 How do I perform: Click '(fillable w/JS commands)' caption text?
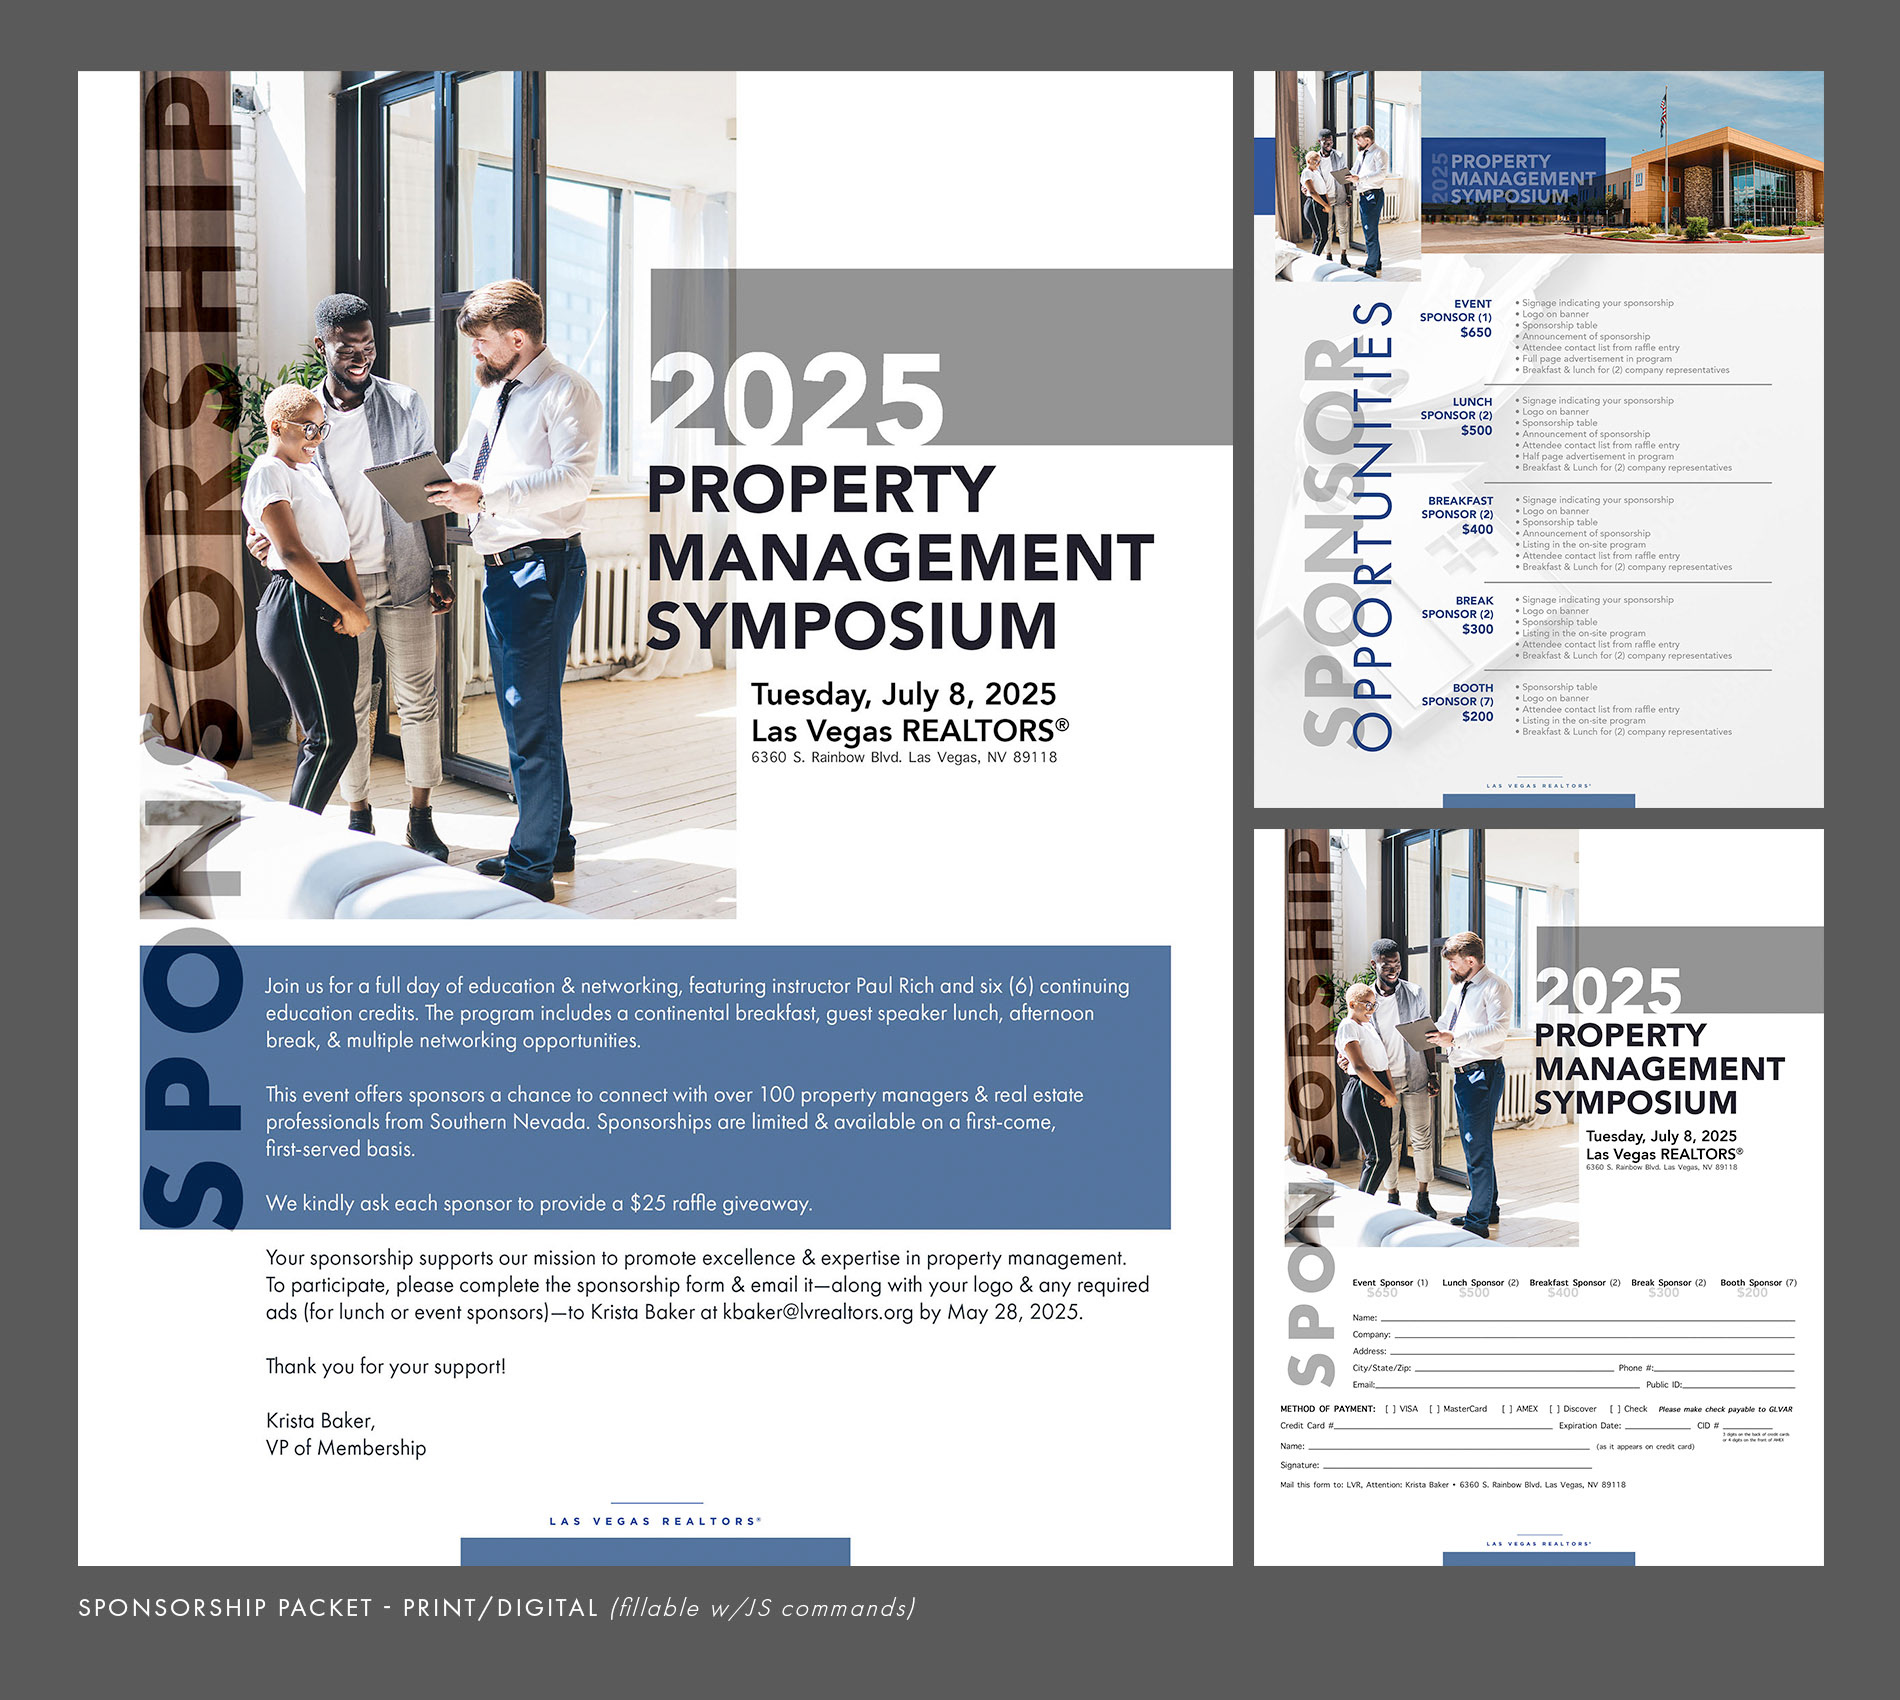coord(762,1608)
